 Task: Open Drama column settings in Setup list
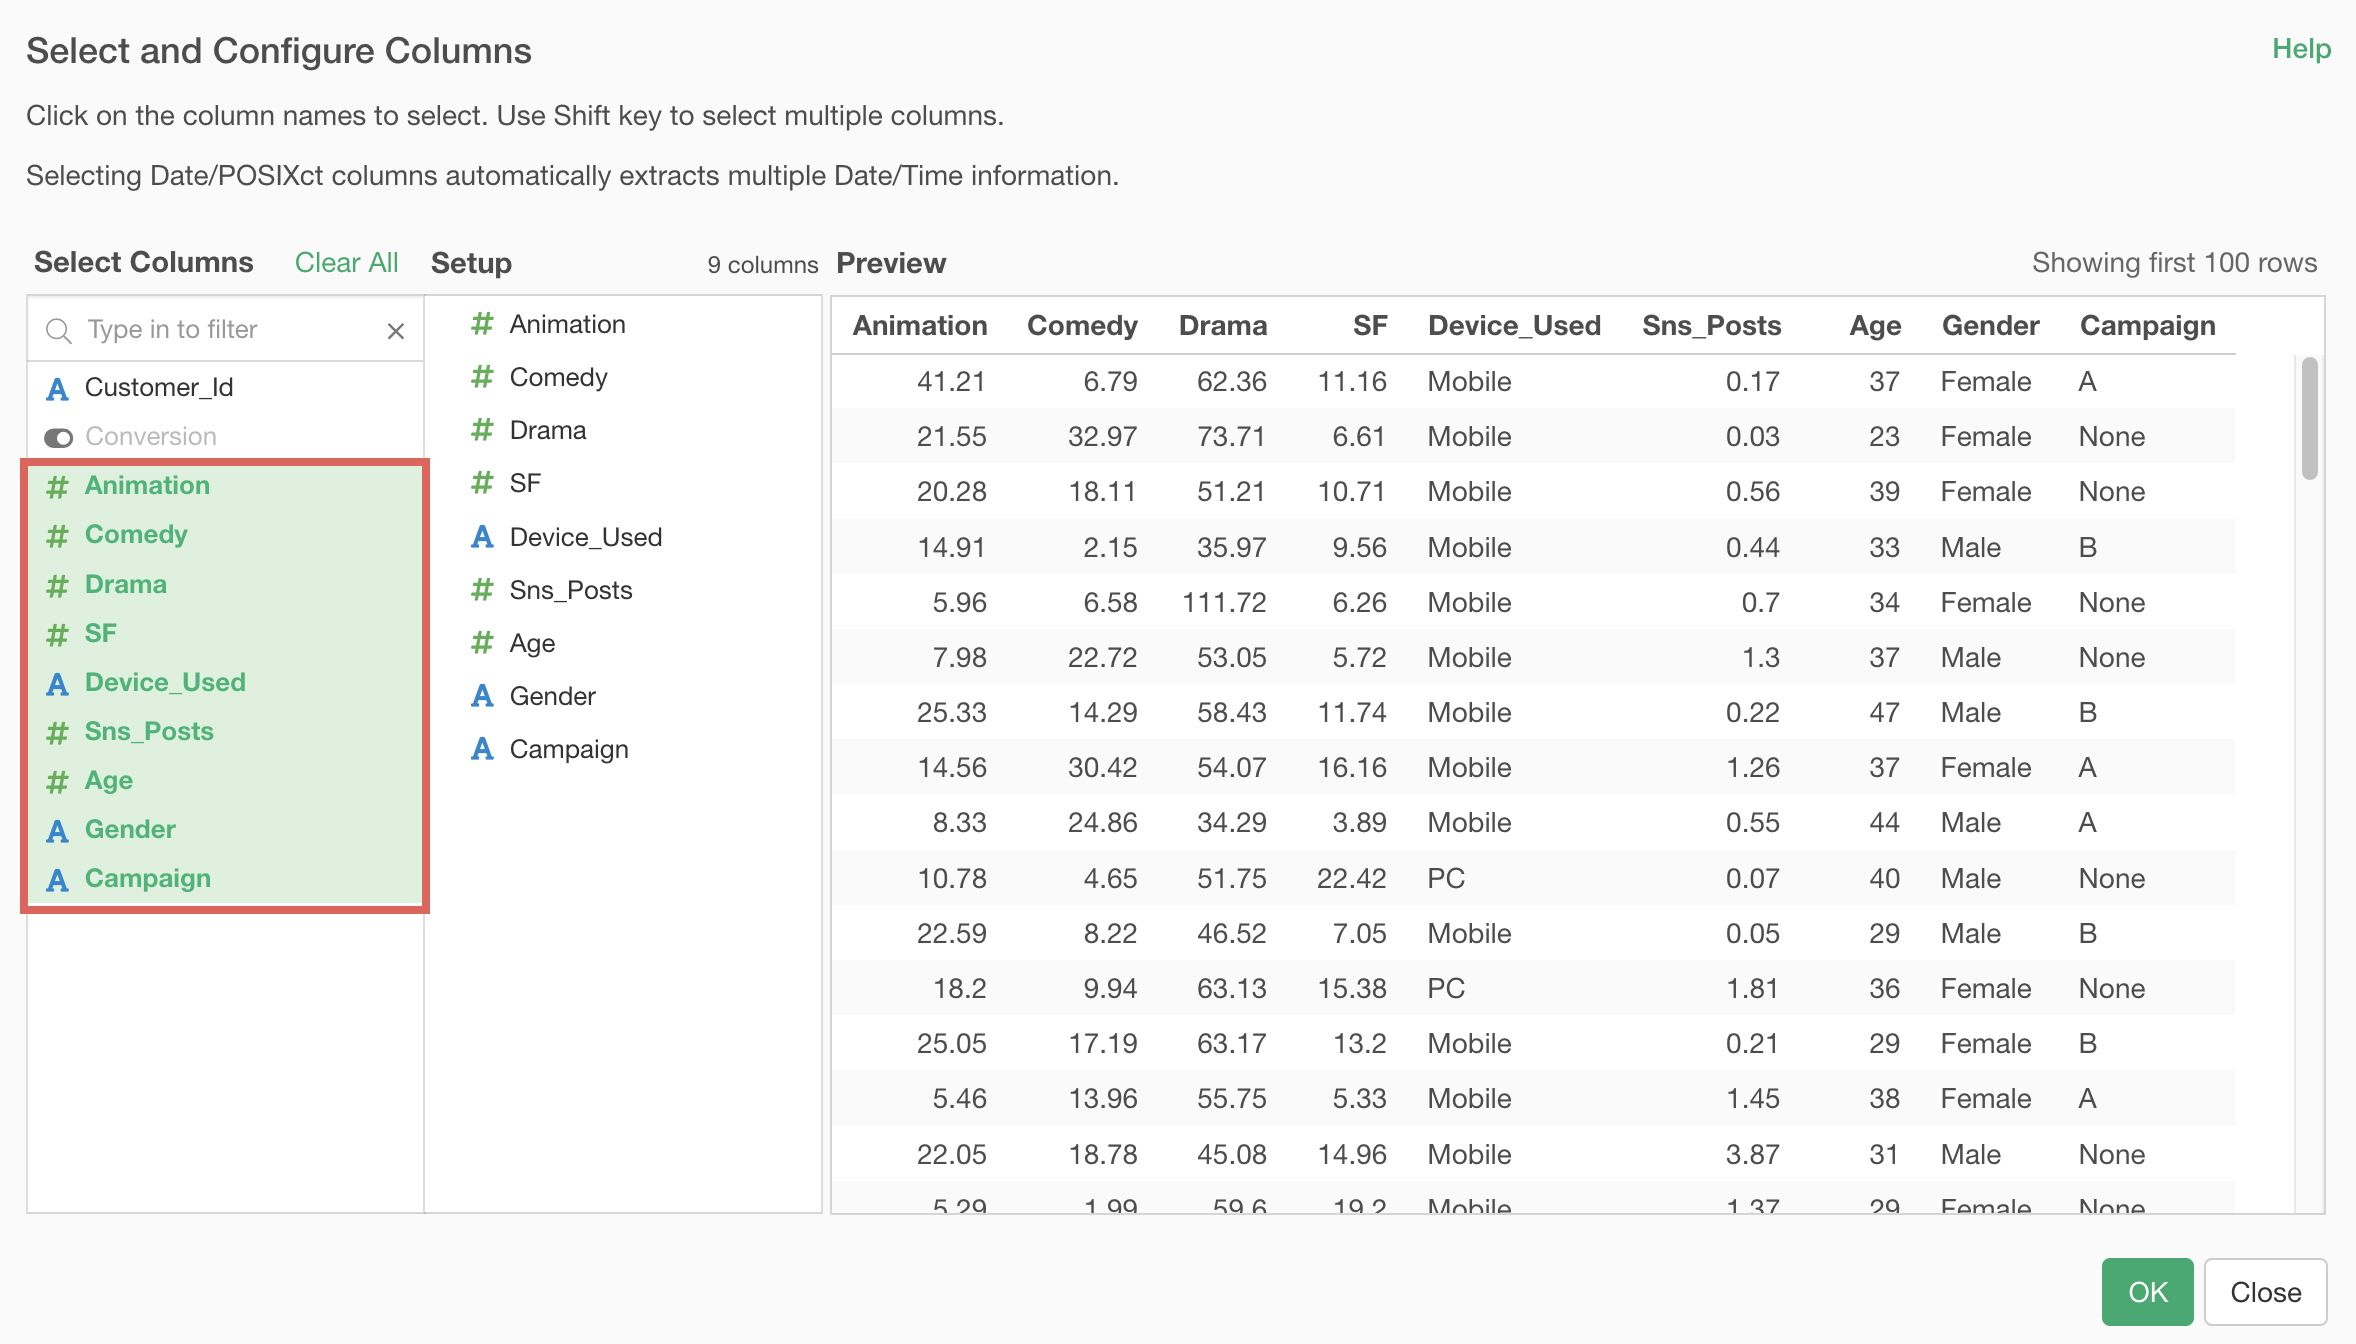[x=548, y=430]
